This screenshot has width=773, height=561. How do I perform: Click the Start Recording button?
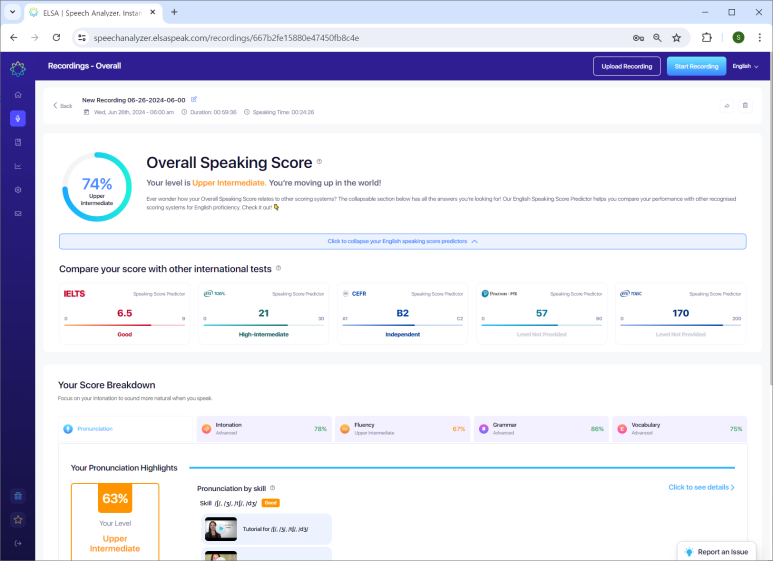click(696, 66)
